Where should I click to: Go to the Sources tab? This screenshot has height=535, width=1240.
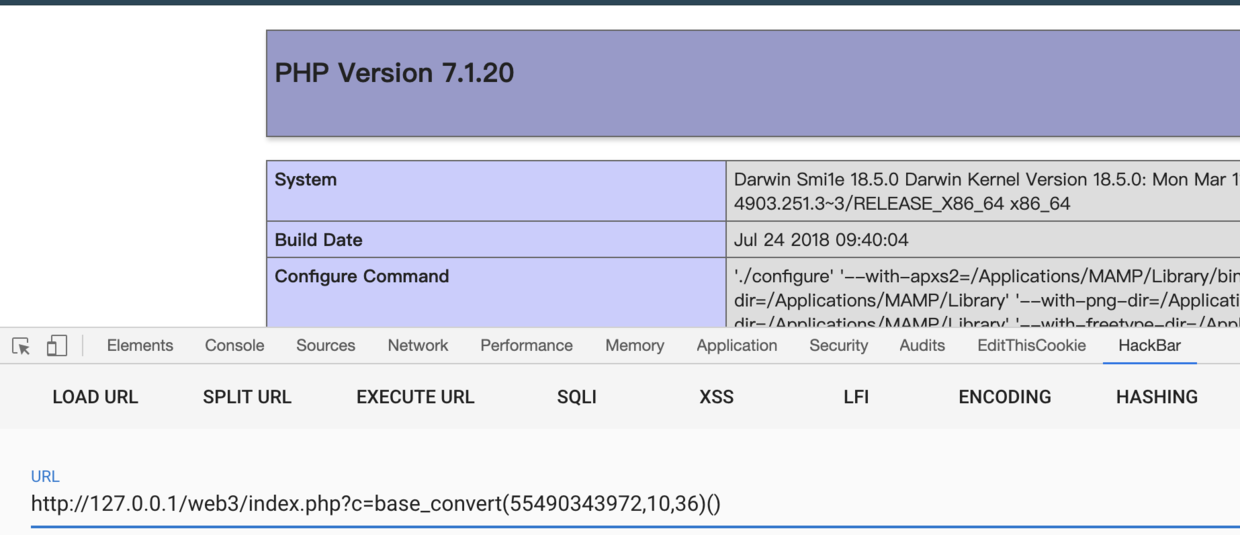[x=325, y=345]
